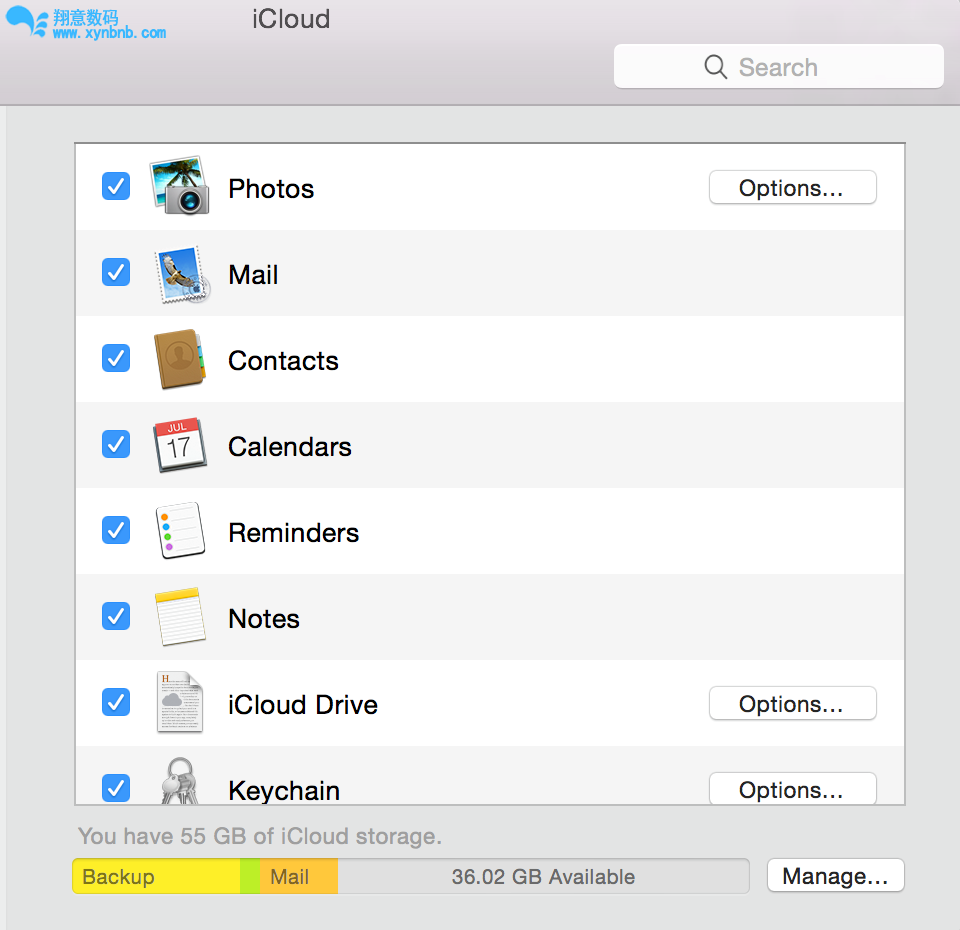This screenshot has width=960, height=930.
Task: Click the 55 GB iCloud storage text
Action: click(x=260, y=836)
